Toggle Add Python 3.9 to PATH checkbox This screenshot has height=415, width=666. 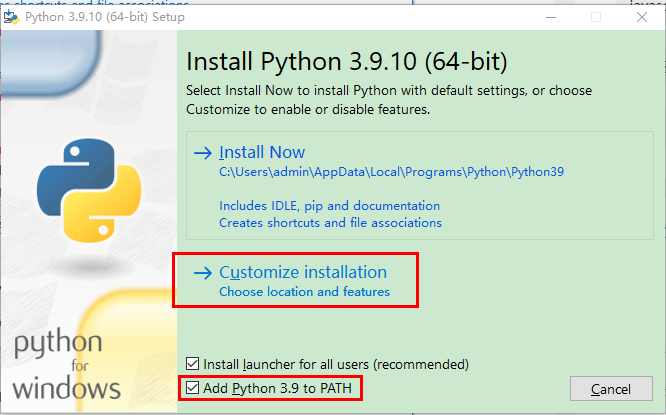[x=192, y=388]
